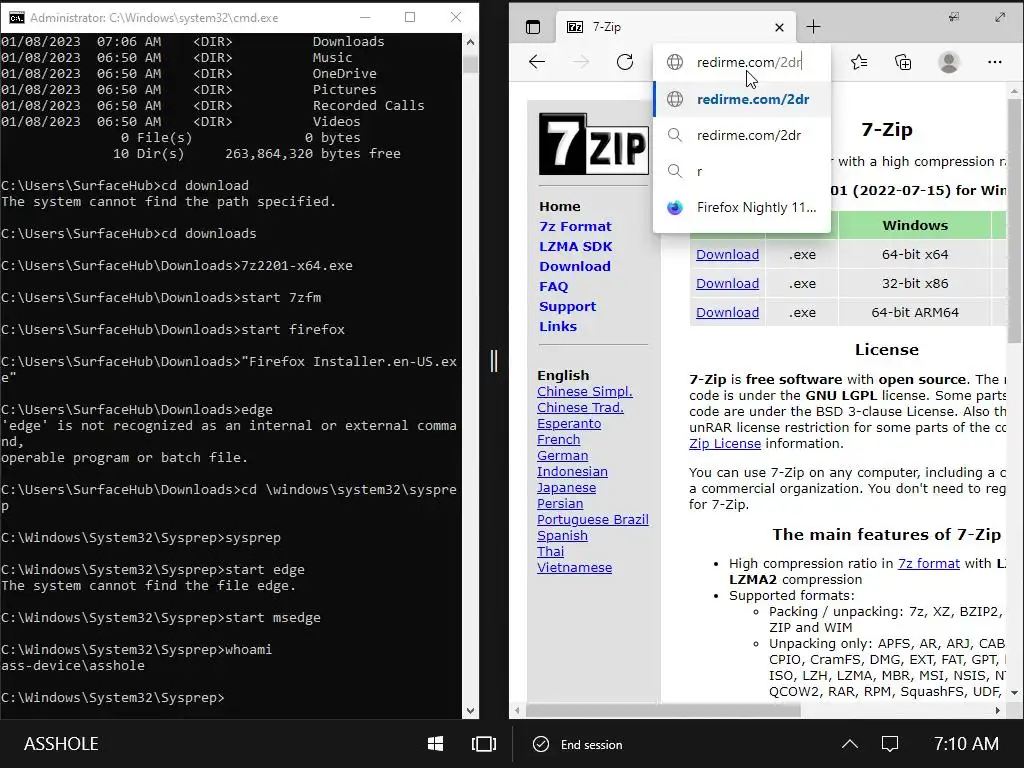
Task: Open the user profile avatar in Edge
Action: click(948, 62)
